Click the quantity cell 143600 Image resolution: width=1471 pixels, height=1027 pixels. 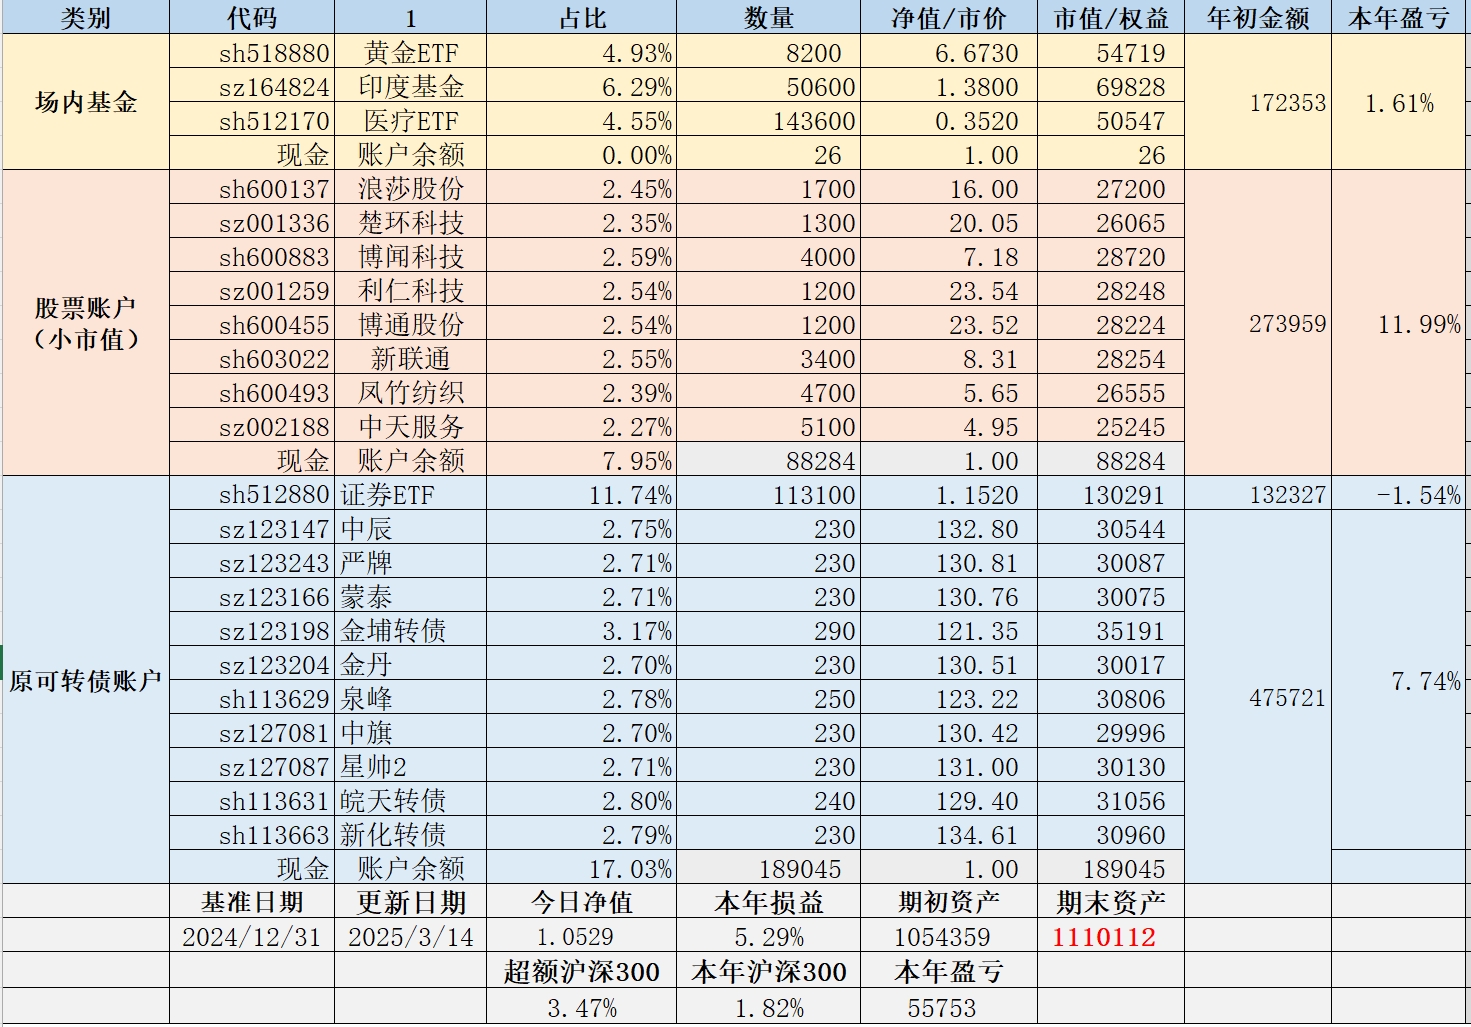768,121
